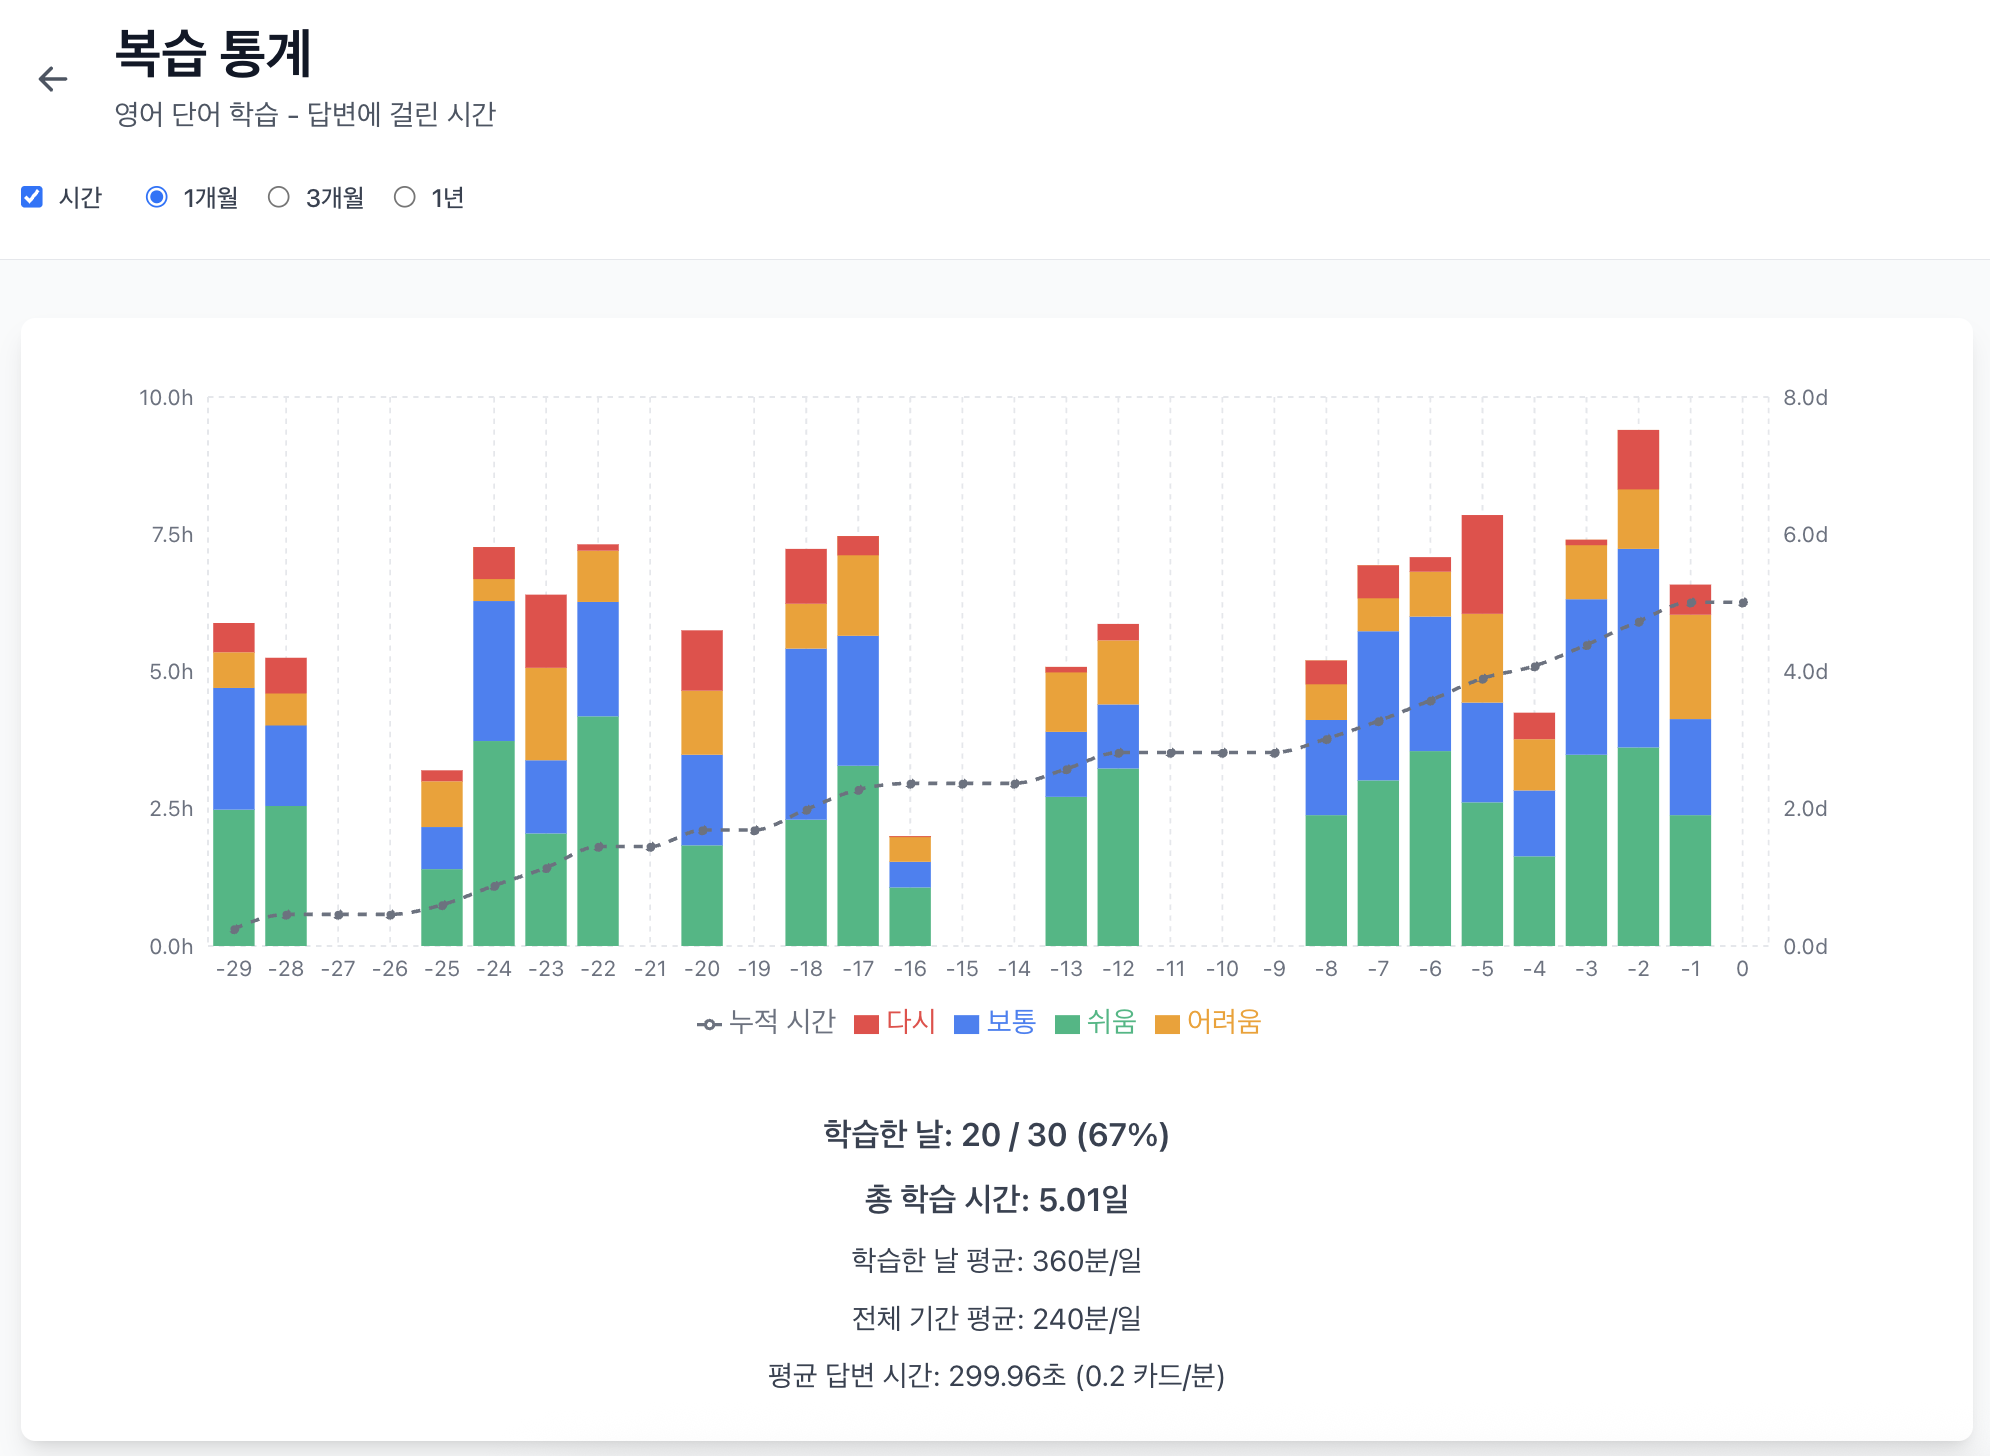Click cumulative line point at day -10
This screenshot has width=1990, height=1456.
pyautogui.click(x=1222, y=752)
